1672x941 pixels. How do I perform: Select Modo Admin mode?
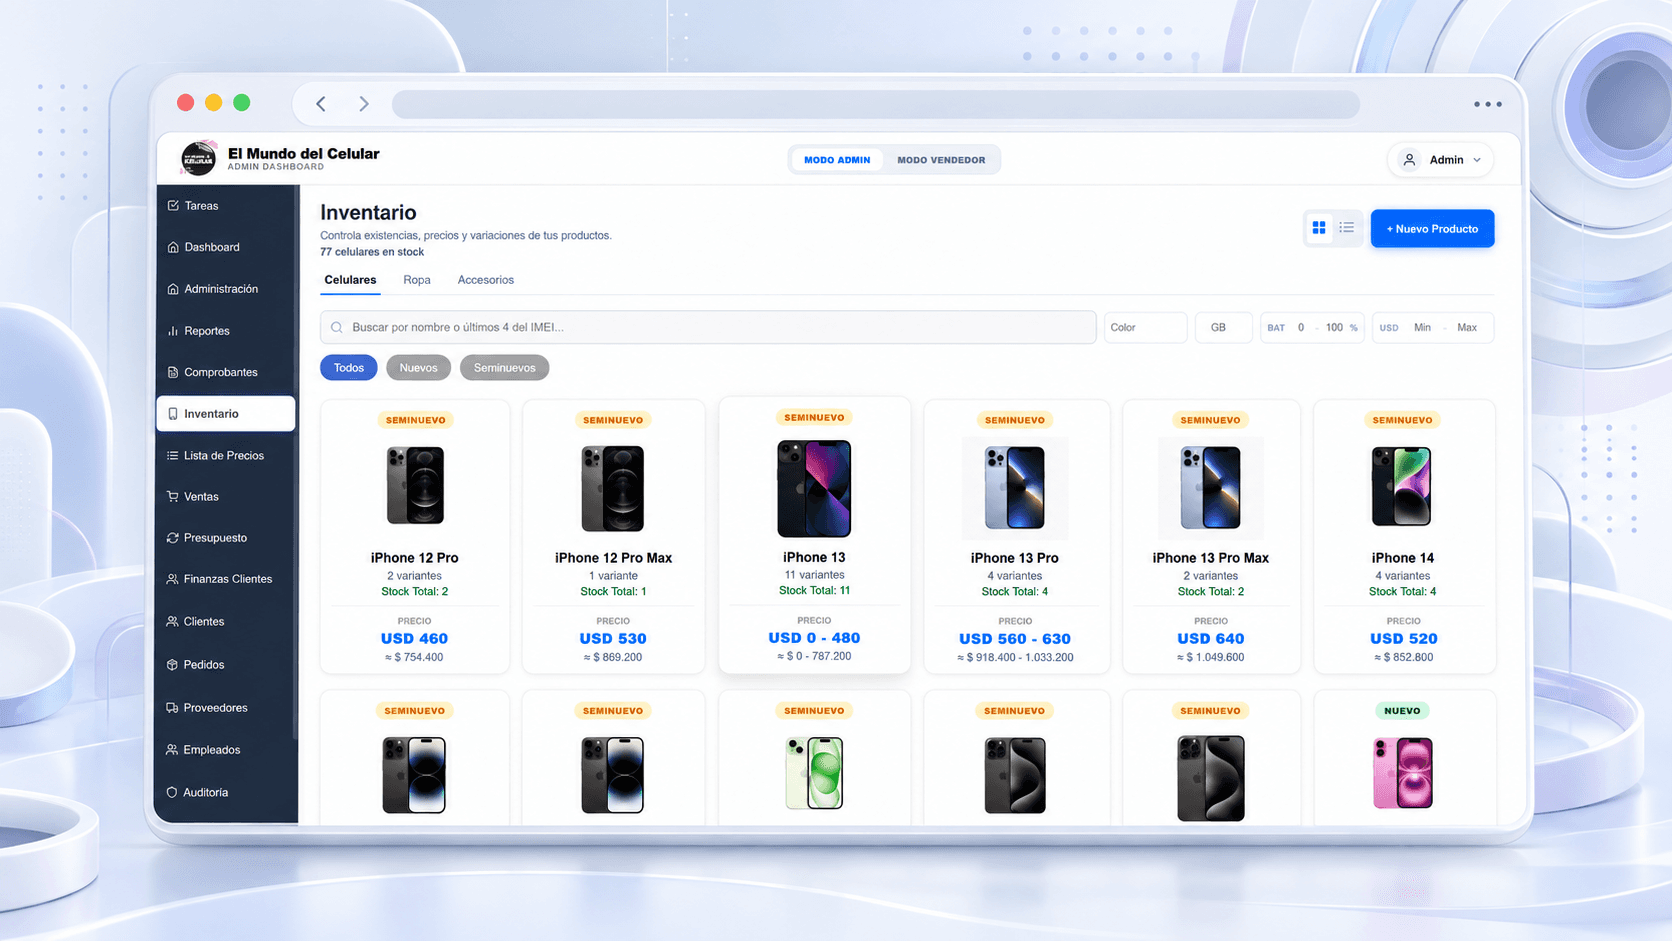coord(837,160)
